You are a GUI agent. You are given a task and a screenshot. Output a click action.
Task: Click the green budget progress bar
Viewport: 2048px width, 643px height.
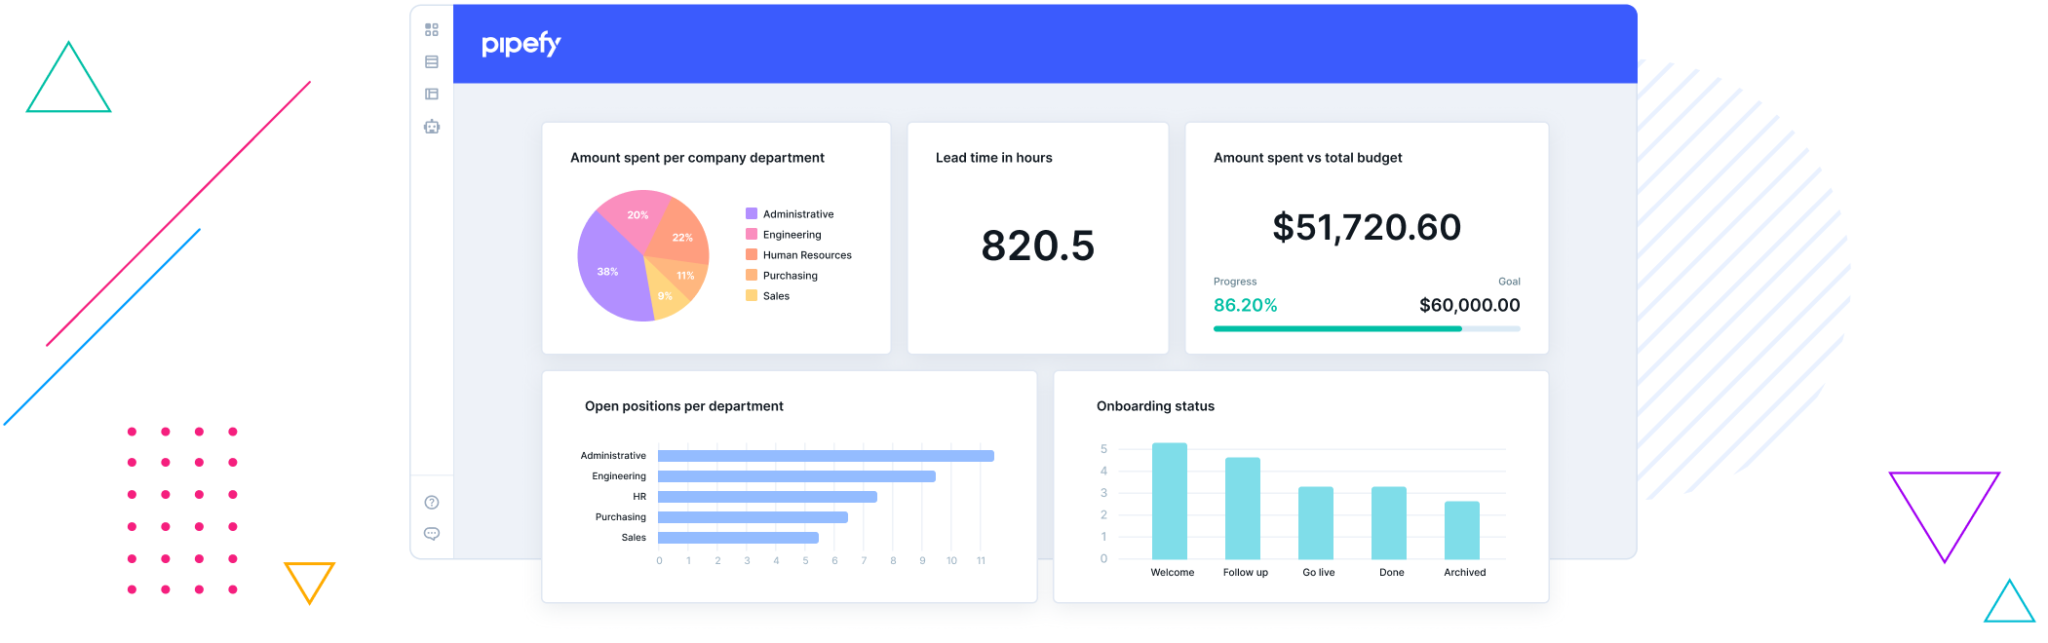click(1337, 328)
